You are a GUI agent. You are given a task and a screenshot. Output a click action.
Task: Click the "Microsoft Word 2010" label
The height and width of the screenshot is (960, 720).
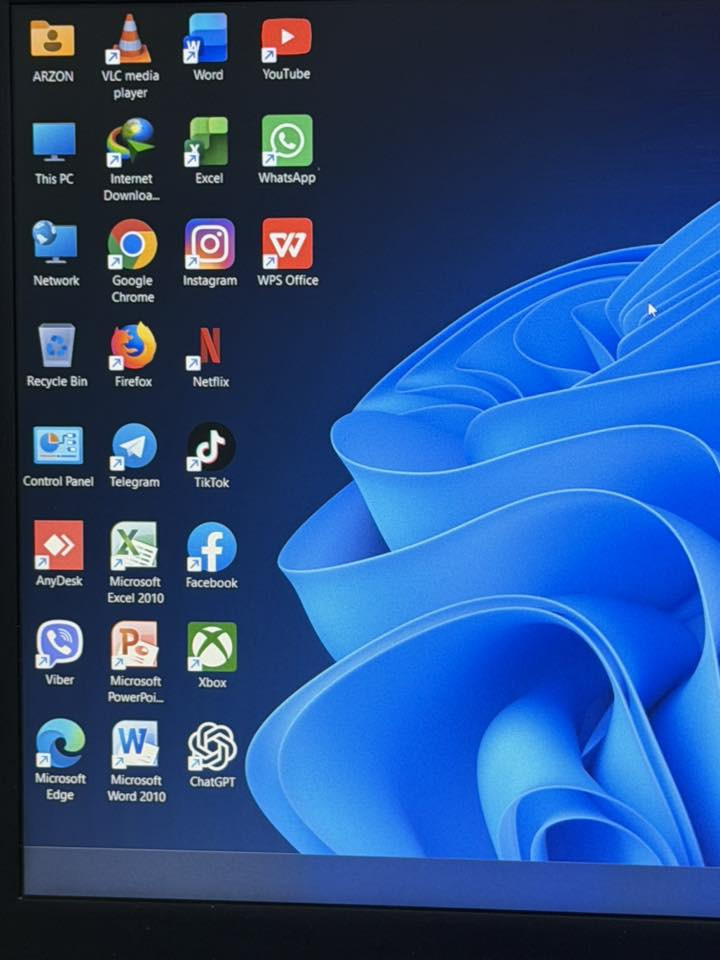coord(136,788)
